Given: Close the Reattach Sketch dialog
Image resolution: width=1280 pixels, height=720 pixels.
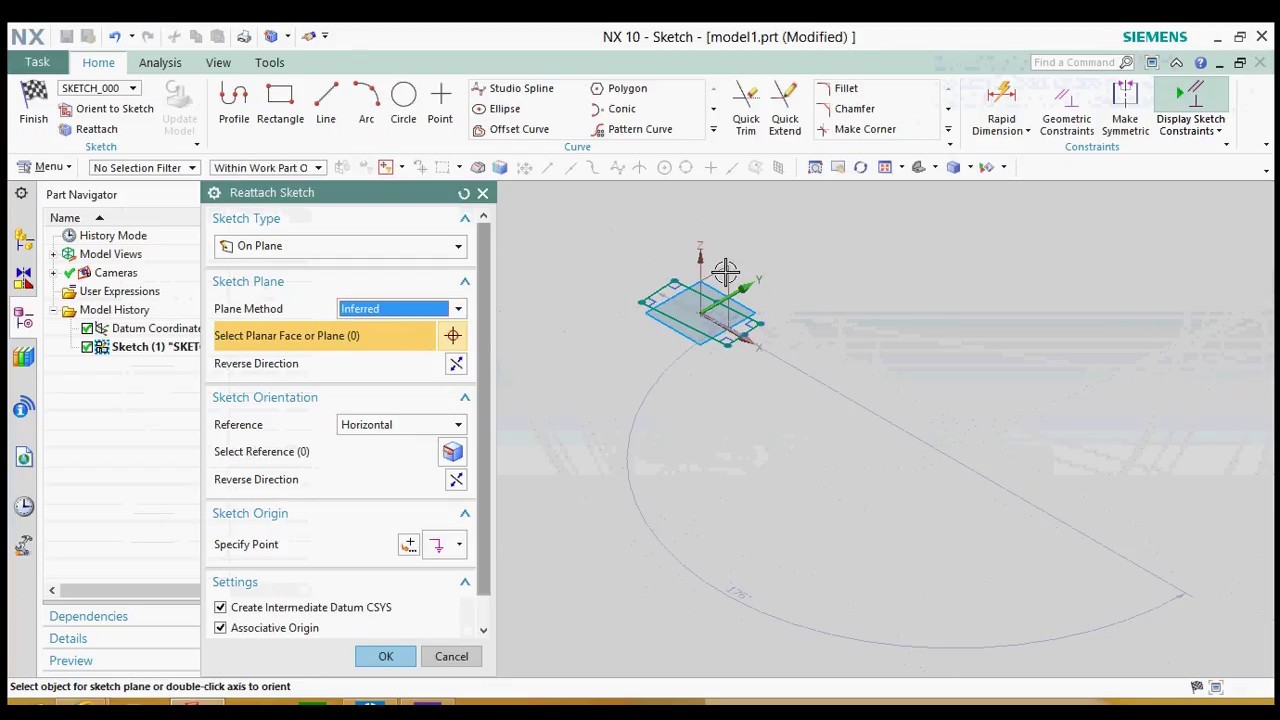Looking at the screenshot, I should (x=483, y=193).
